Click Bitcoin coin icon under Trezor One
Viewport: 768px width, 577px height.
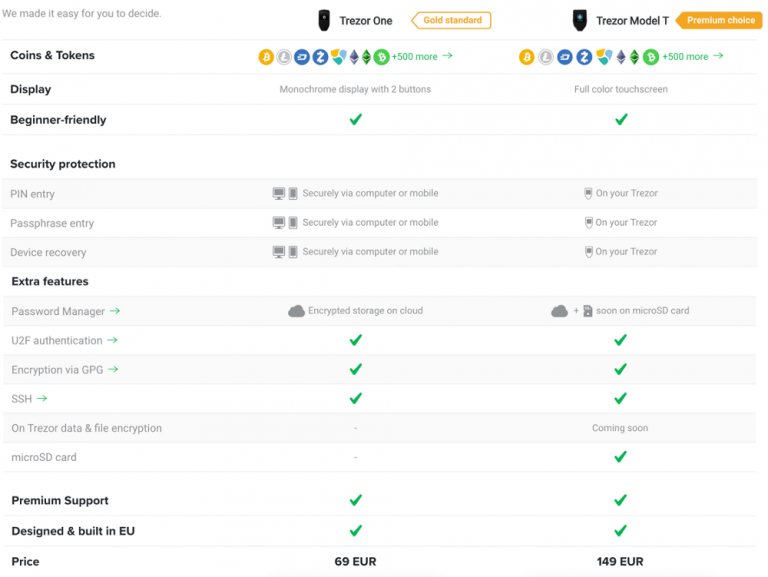pos(266,57)
